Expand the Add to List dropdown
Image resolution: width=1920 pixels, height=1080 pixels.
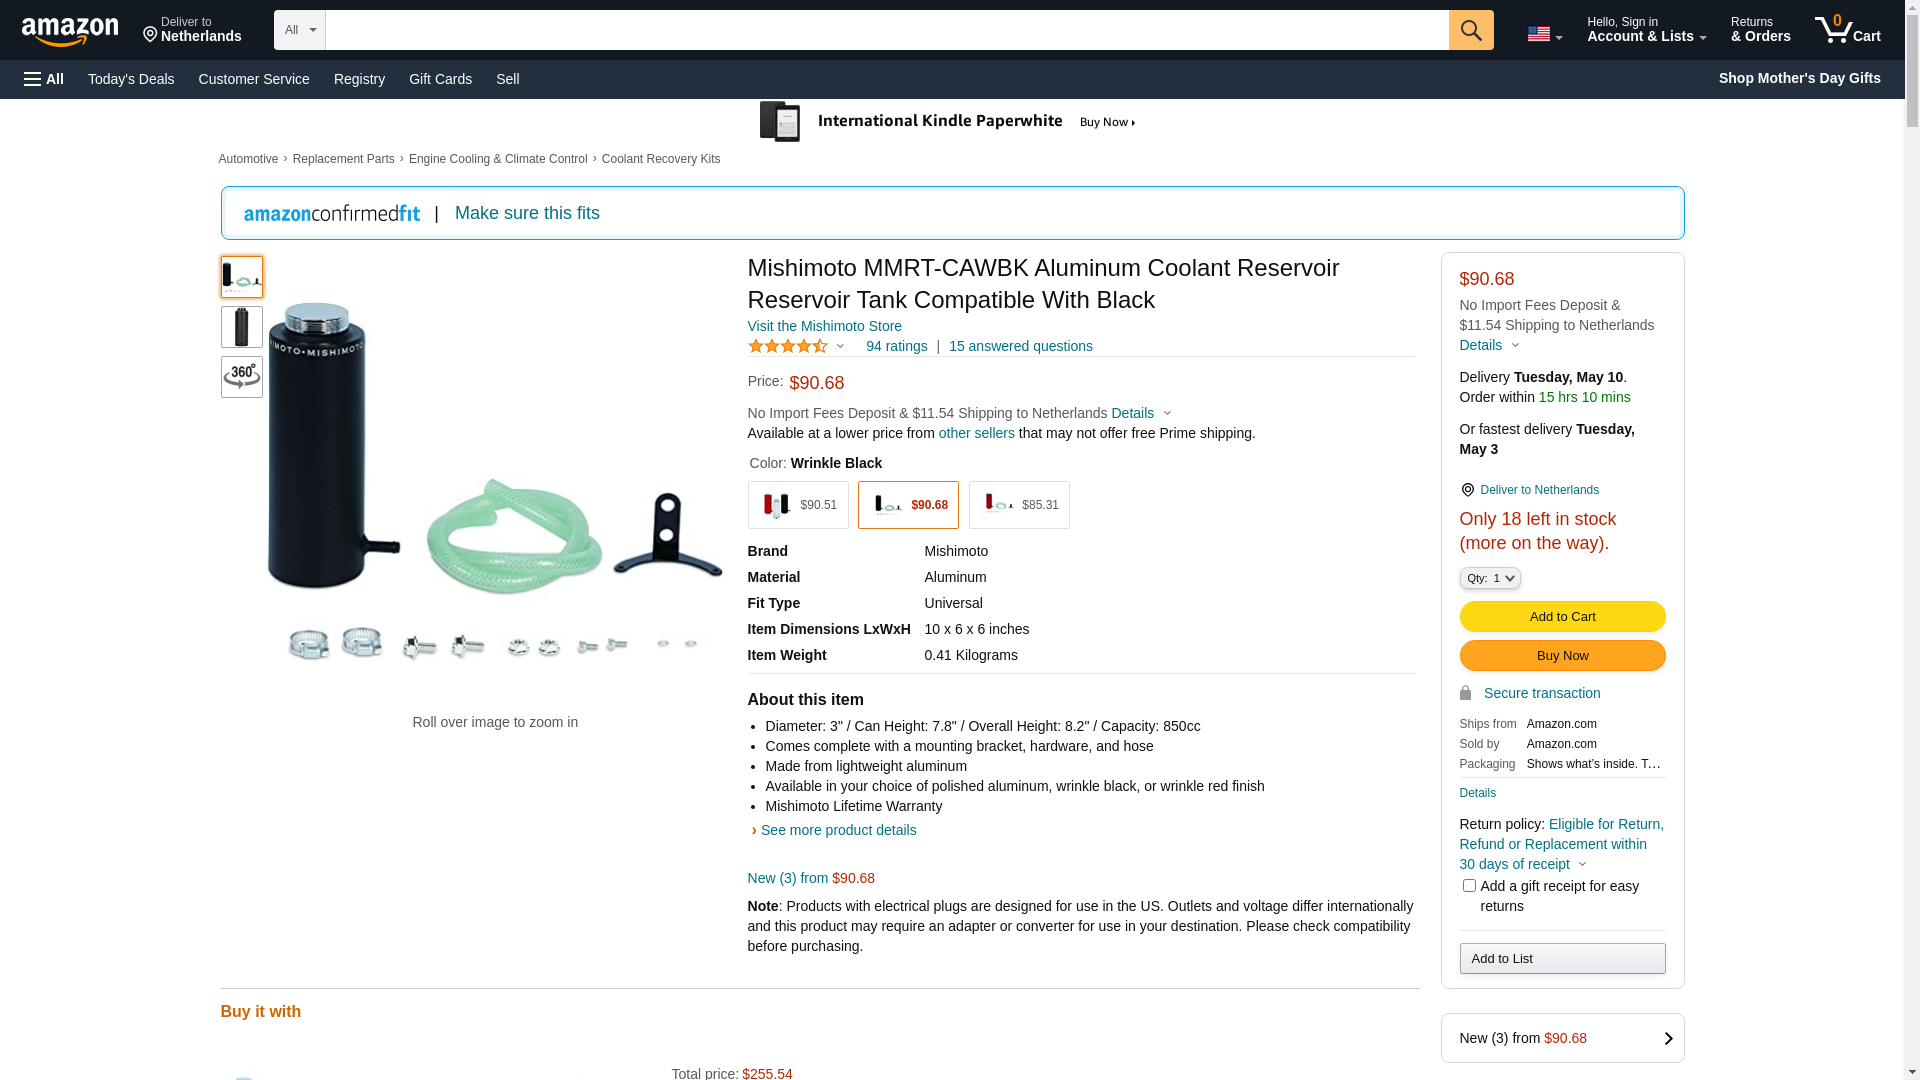[x=1561, y=959]
